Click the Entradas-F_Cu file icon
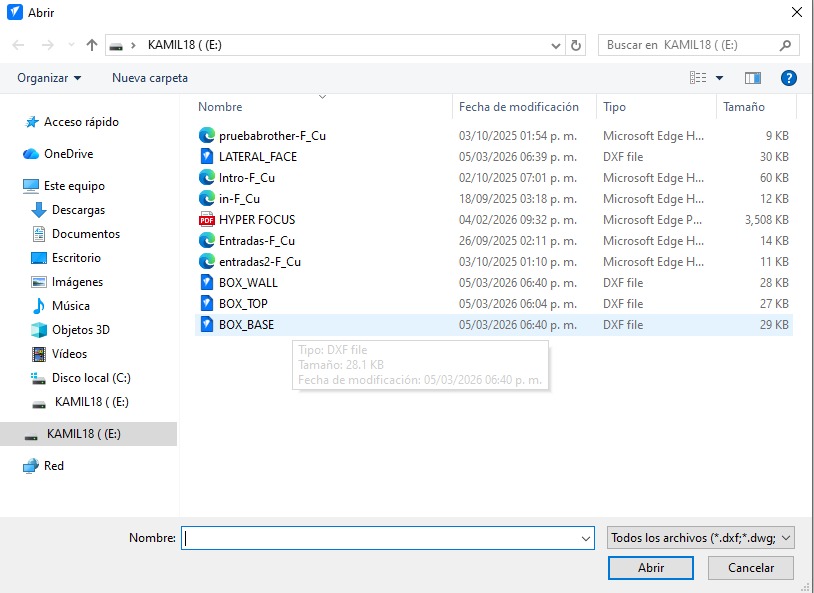Image resolution: width=814 pixels, height=593 pixels. [207, 240]
